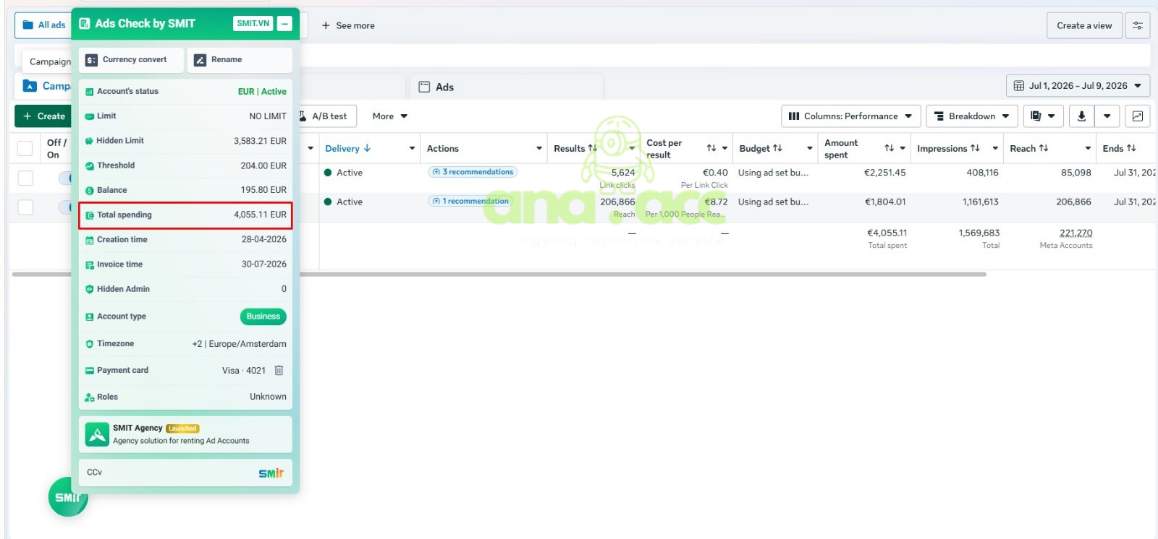The width and height of the screenshot is (1158, 539).
Task: Switch to the Ads tab
Action: 507,86
